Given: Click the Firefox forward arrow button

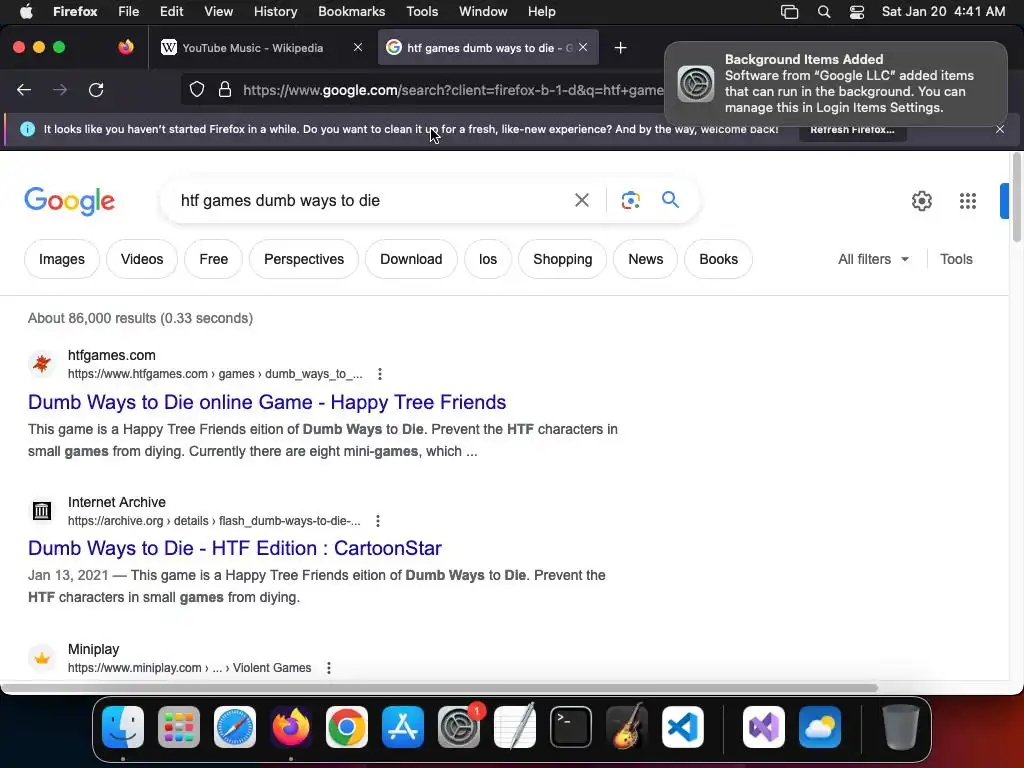Looking at the screenshot, I should pyautogui.click(x=60, y=89).
